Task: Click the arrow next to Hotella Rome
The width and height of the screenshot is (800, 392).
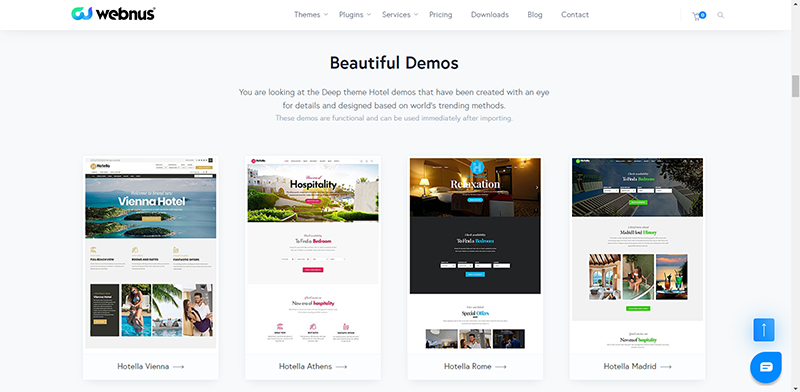Action: 501,366
